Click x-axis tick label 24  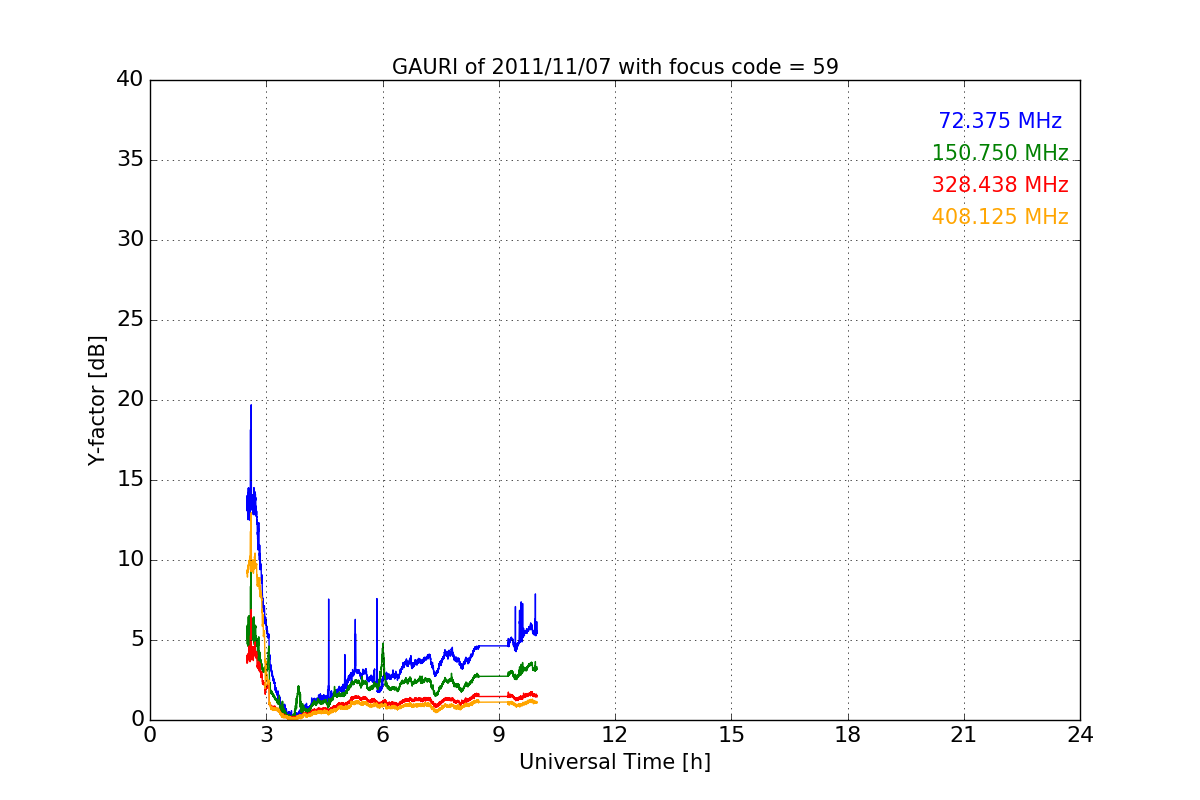[x=1080, y=734]
